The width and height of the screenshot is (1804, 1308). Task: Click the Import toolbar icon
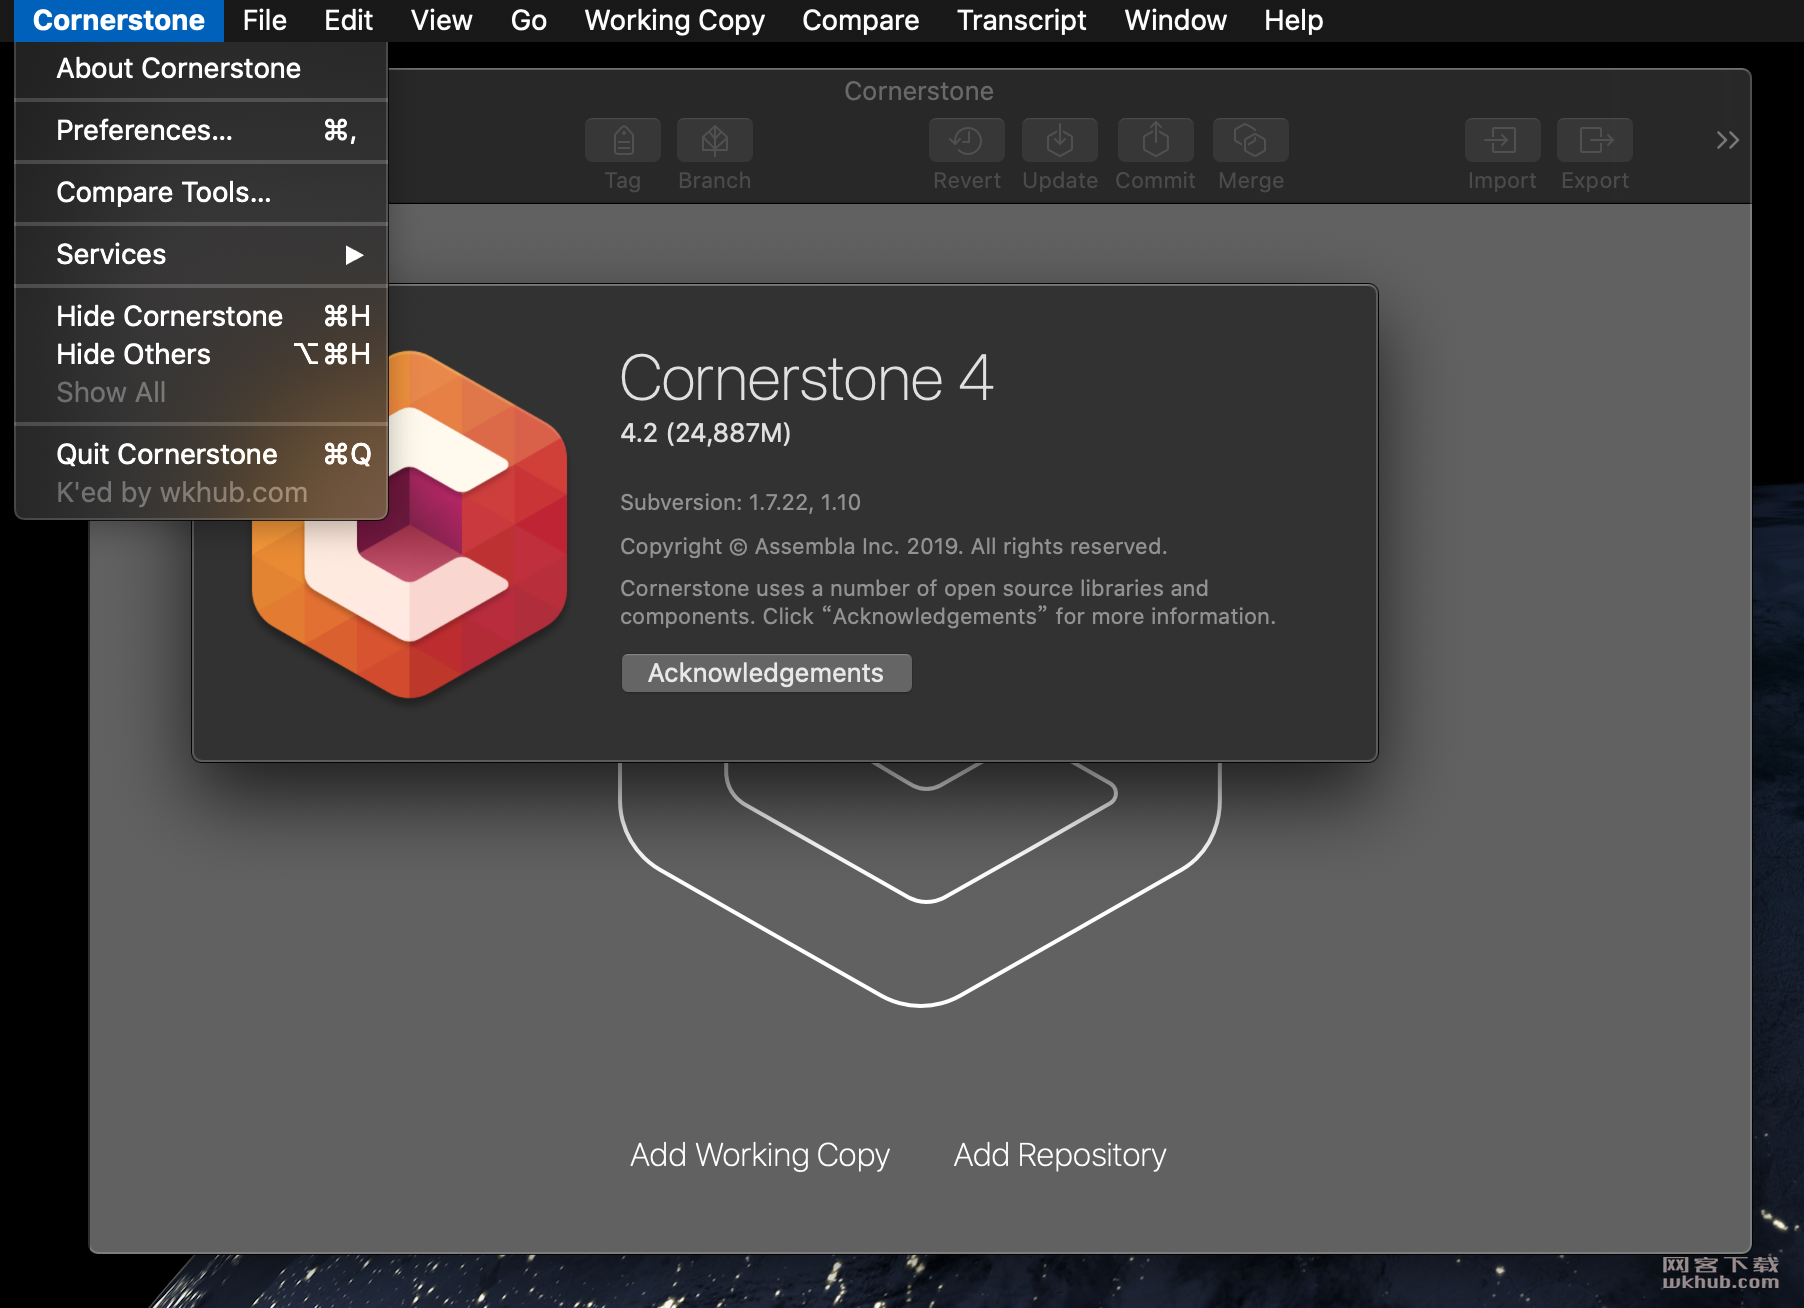pos(1502,140)
